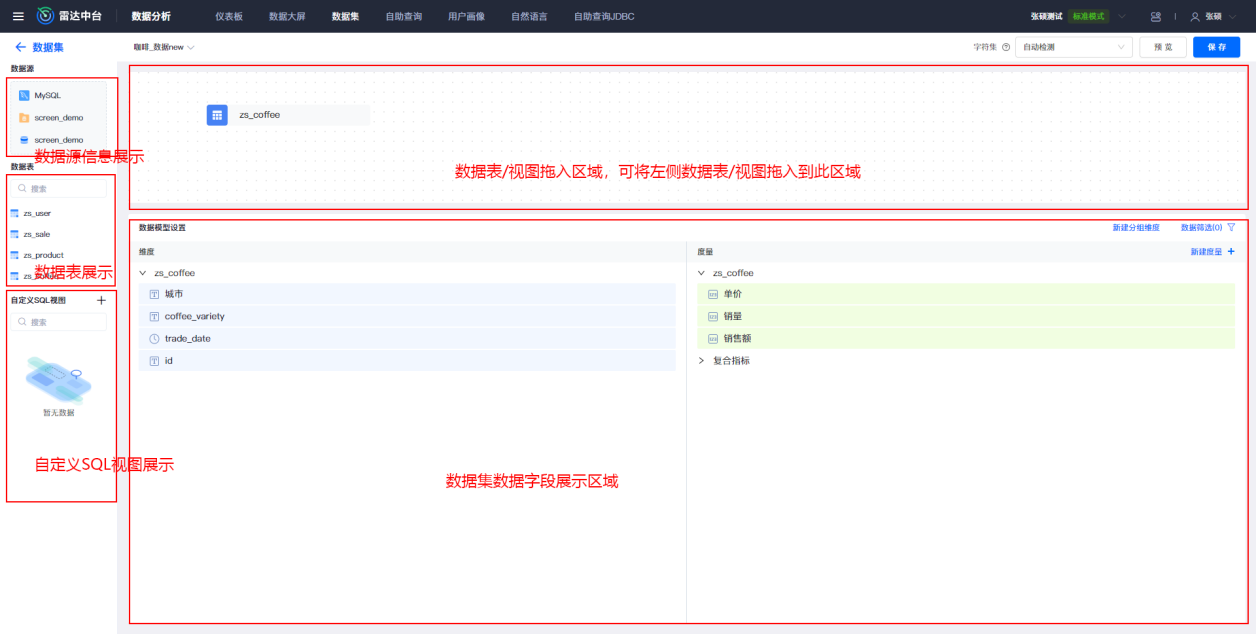Screen dimensions: 1256x634
Task: Click the MySQL datasource icon
Action: pos(24,95)
